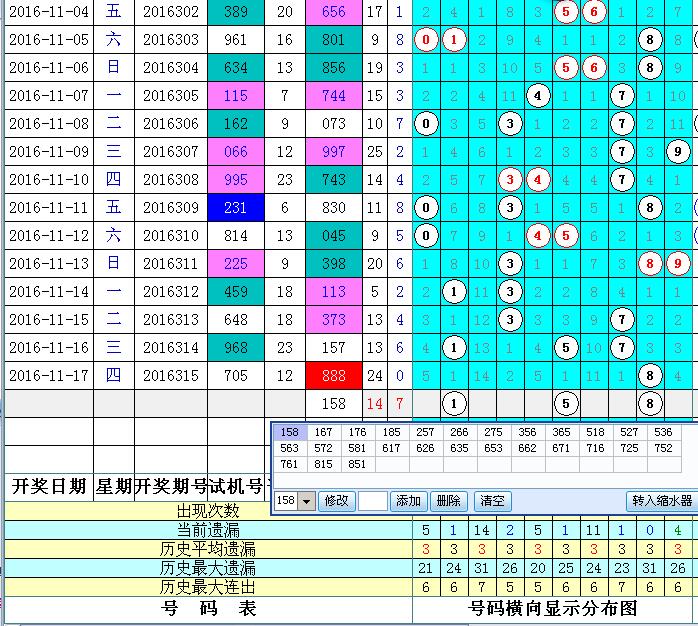Click the 修改 button
The image size is (698, 626).
pyautogui.click(x=336, y=501)
